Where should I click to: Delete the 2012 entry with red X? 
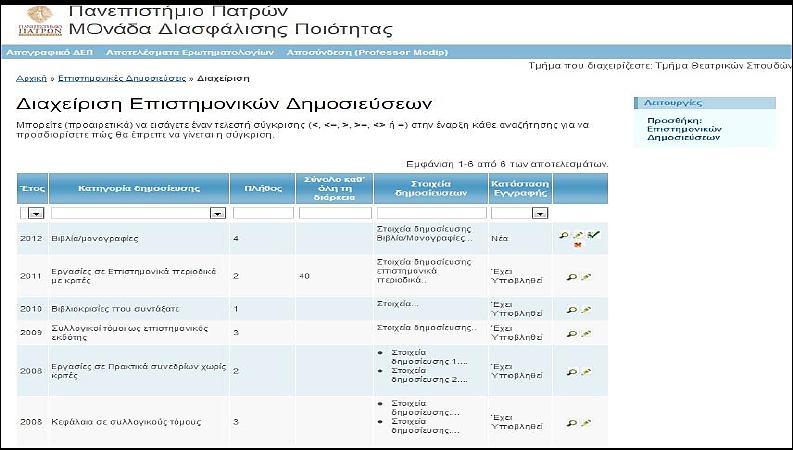coord(578,245)
